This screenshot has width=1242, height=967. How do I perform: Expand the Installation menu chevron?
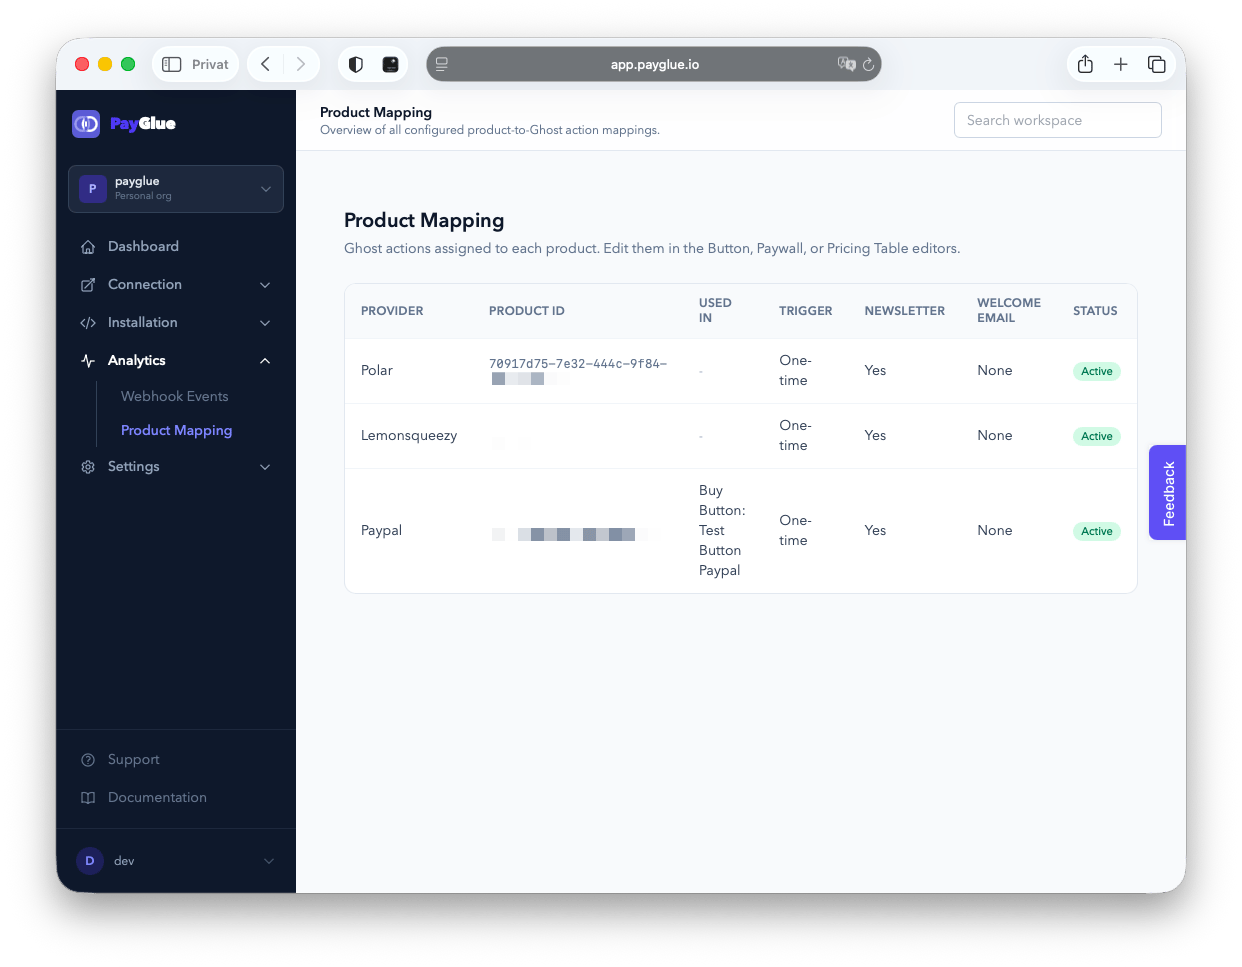265,323
